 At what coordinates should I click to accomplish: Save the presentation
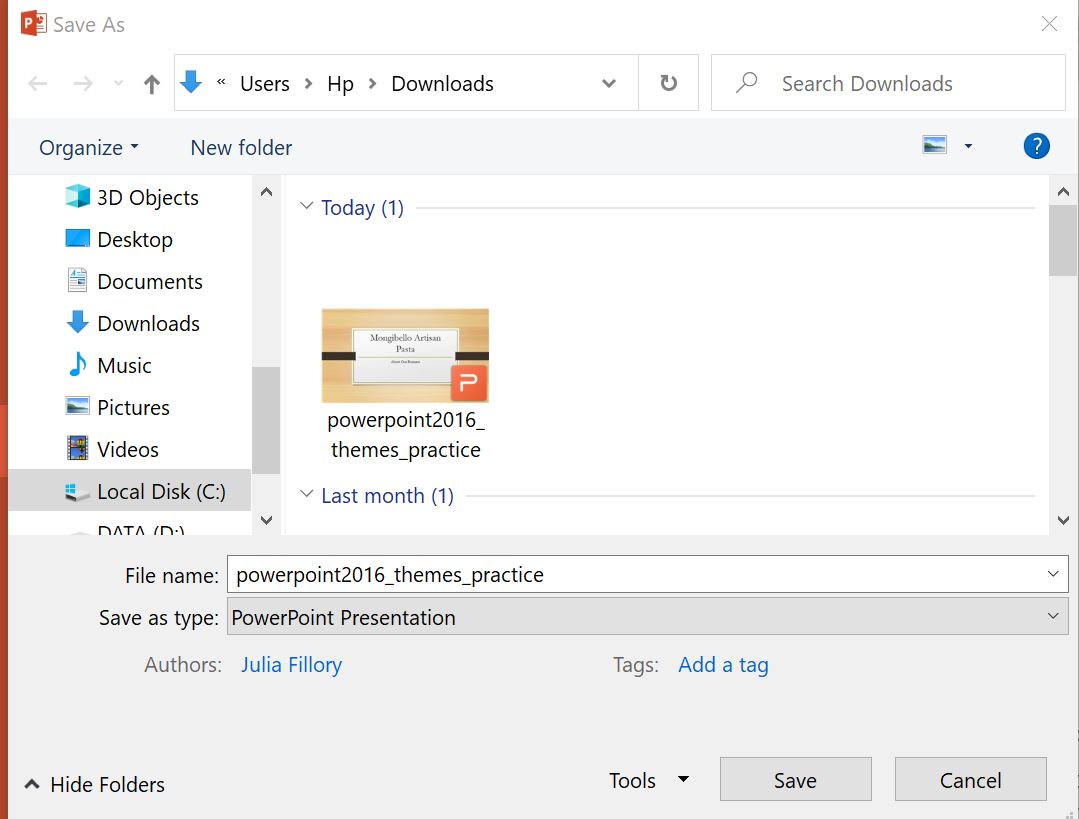[795, 779]
